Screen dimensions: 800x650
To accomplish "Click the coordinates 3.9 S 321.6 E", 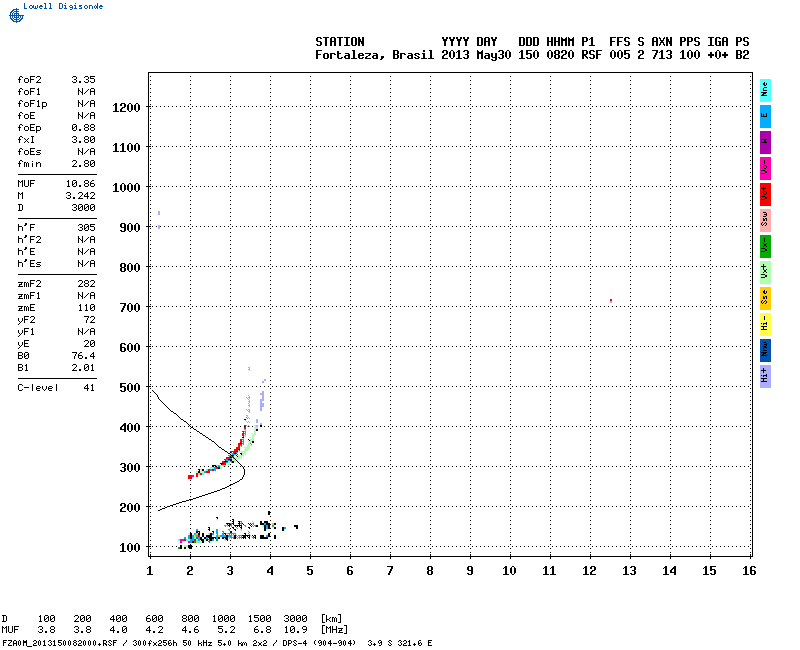I will coord(399,643).
